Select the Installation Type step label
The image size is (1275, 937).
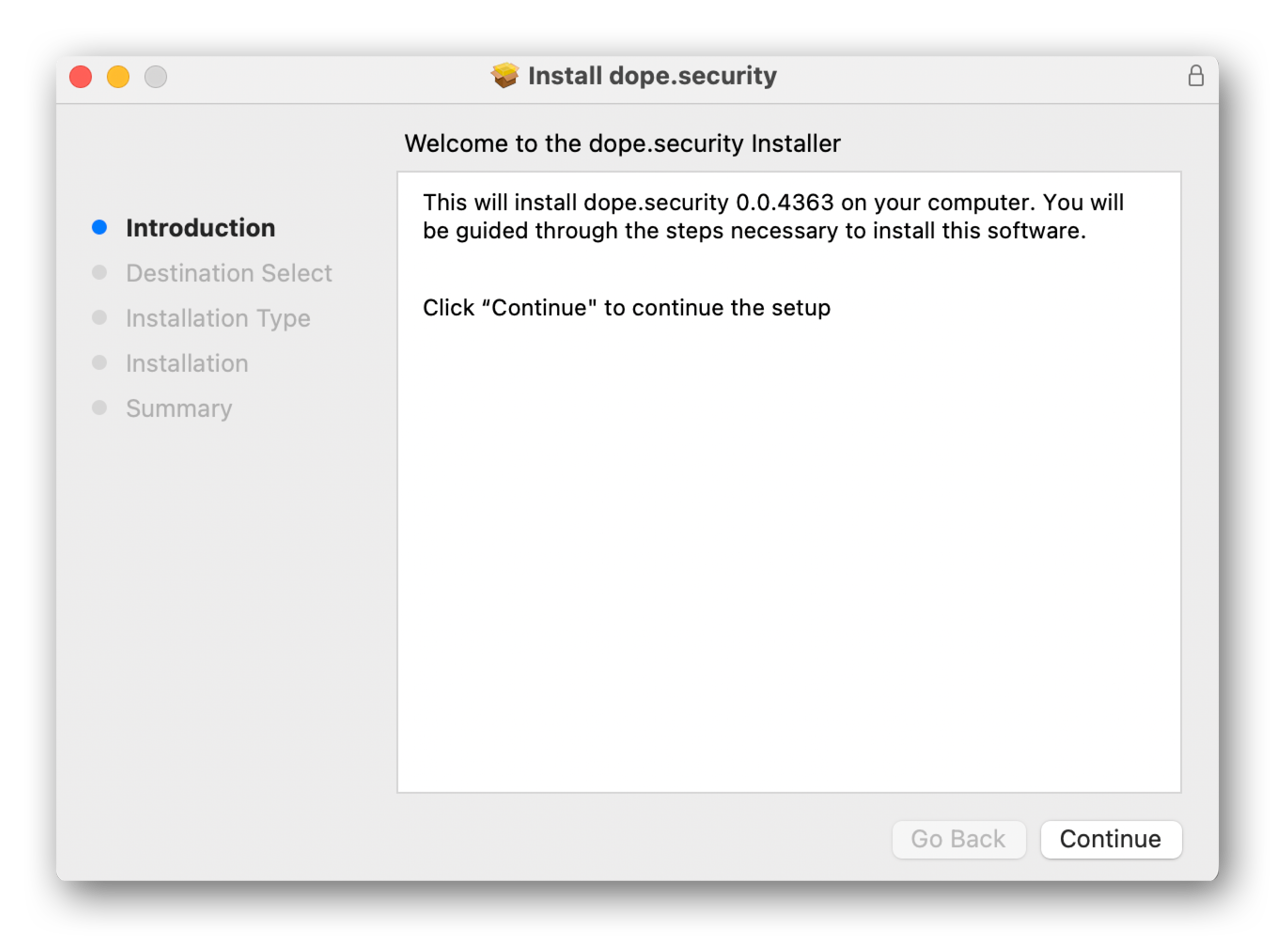click(217, 318)
